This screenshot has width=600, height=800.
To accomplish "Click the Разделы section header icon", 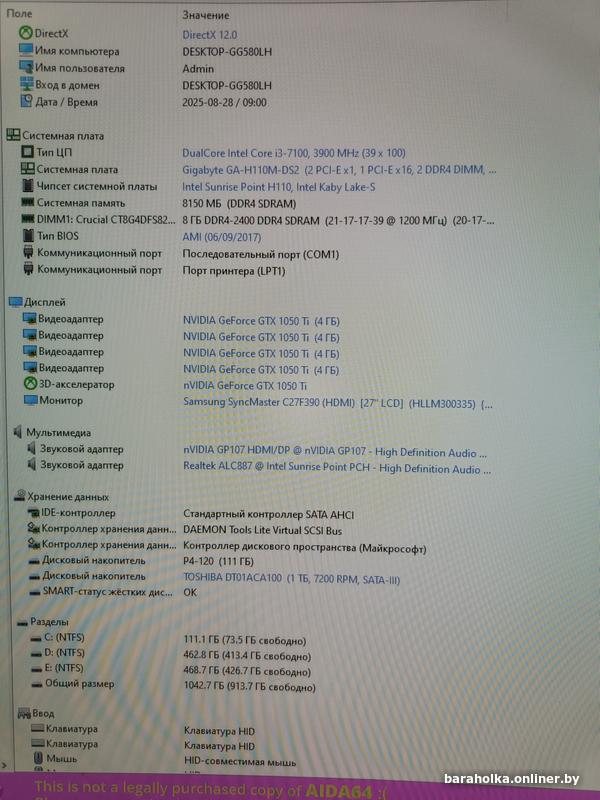I will tap(22, 622).
